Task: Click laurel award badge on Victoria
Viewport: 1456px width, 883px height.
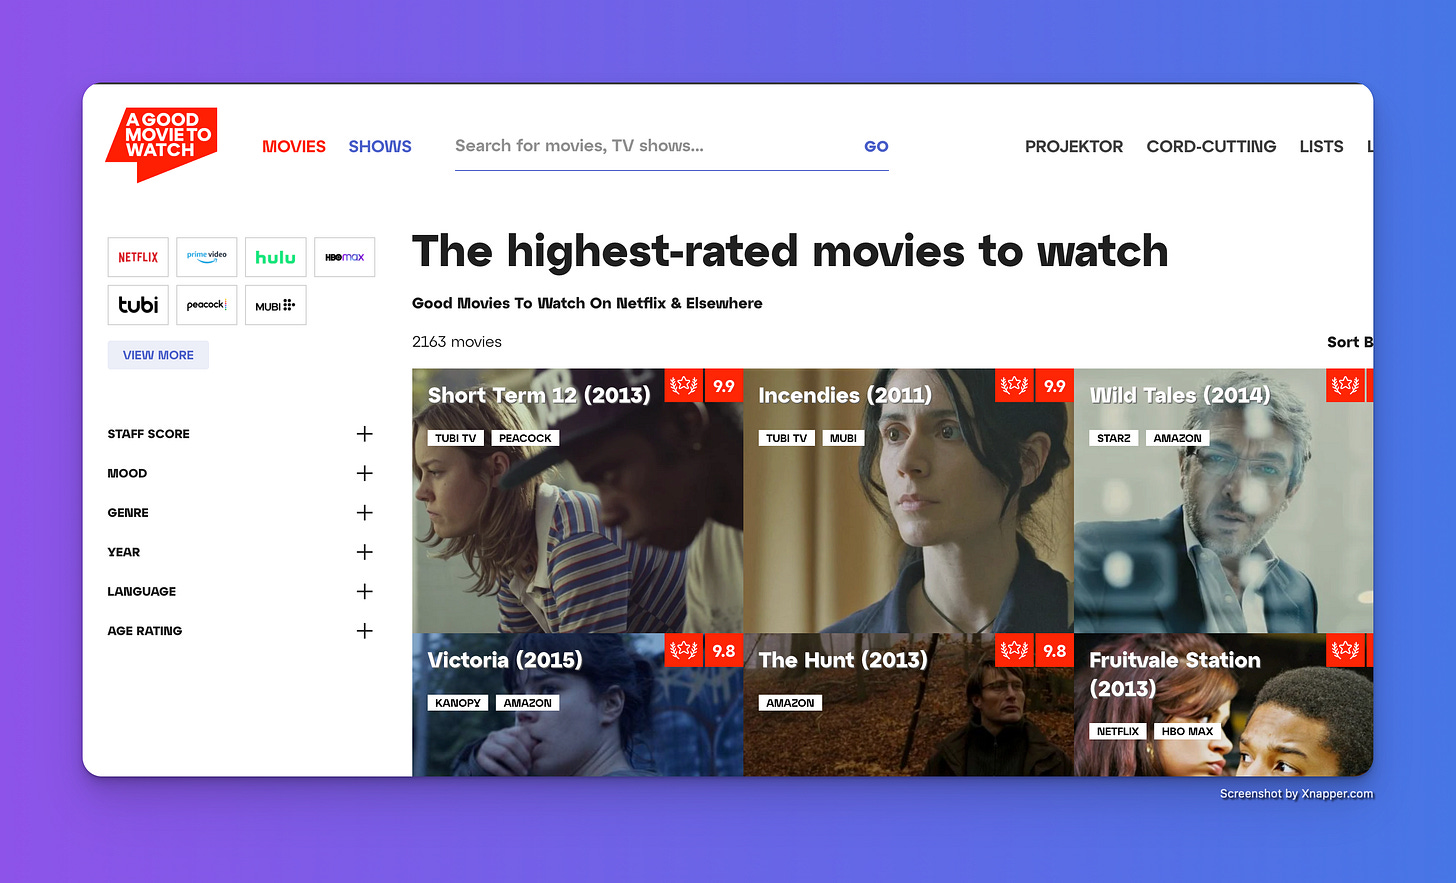Action: [684, 650]
